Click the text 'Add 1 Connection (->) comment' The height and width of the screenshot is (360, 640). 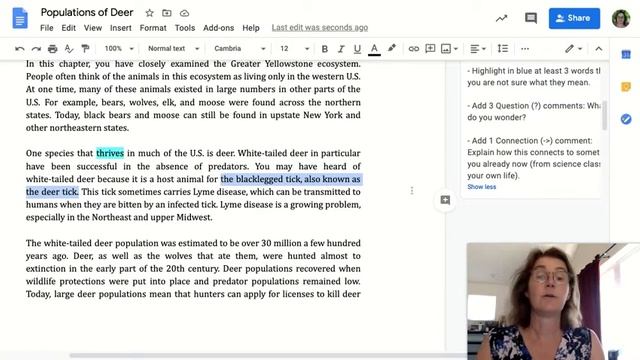click(x=532, y=140)
